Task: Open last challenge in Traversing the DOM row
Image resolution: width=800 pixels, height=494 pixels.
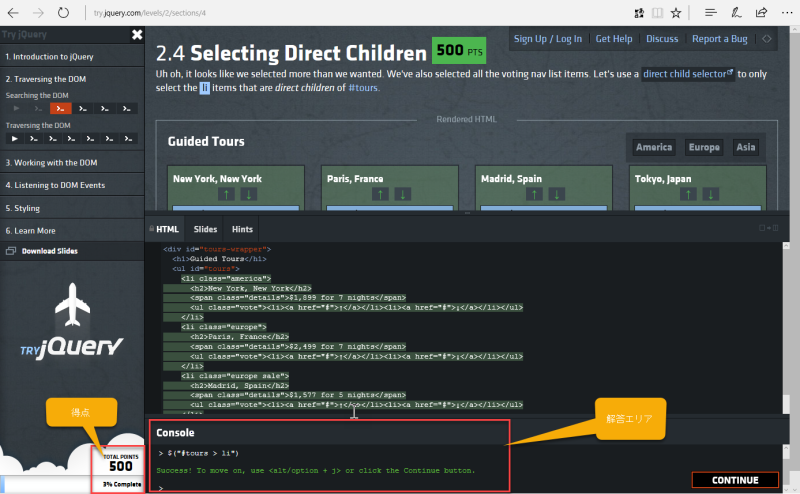Action: point(128,138)
